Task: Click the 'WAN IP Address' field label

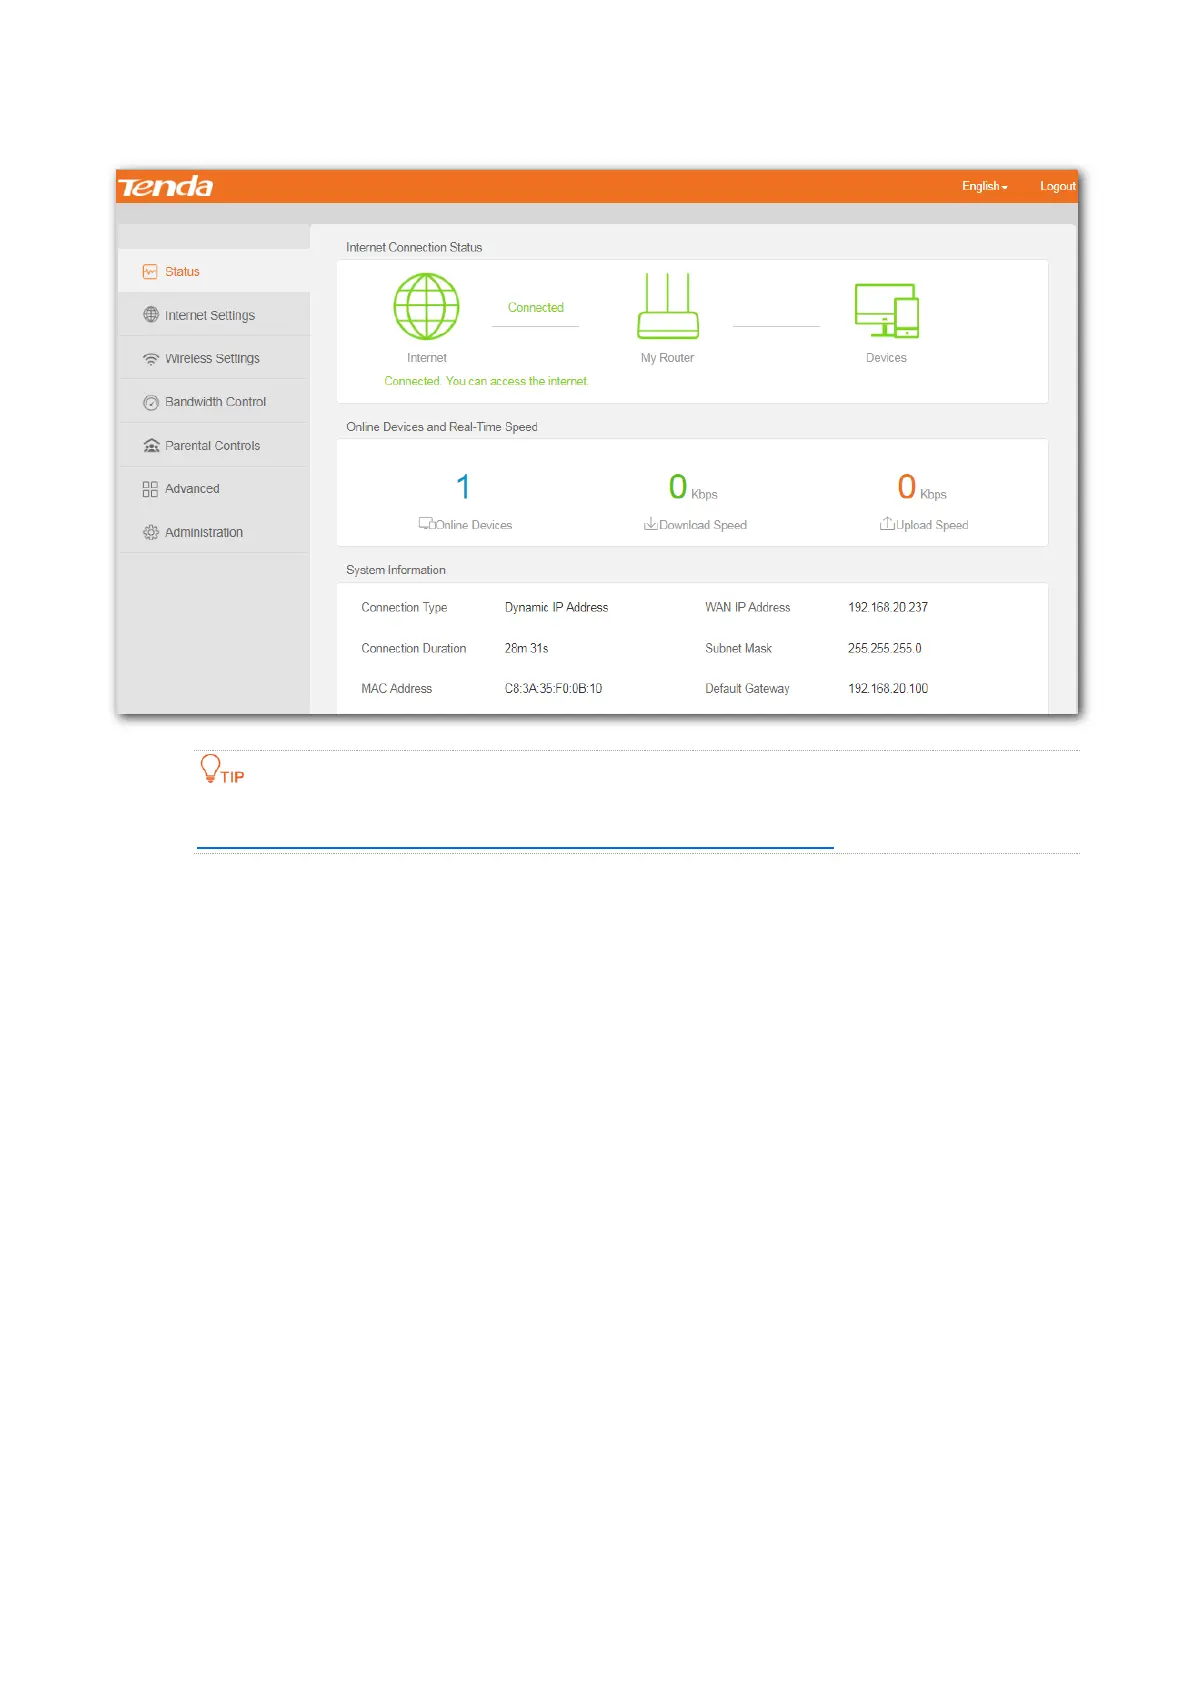Action: (x=748, y=608)
